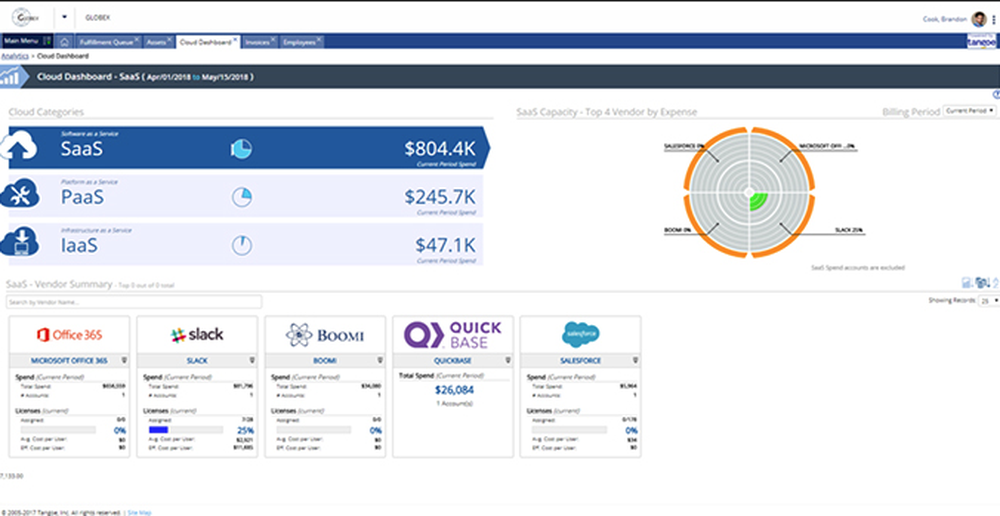Screen dimensions: 1000x516
Task: Expand the Slack card menu arrow
Action: (253, 360)
